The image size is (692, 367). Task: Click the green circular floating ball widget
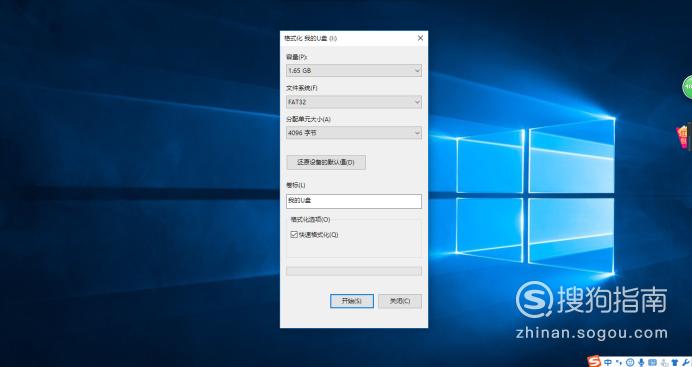point(687,86)
